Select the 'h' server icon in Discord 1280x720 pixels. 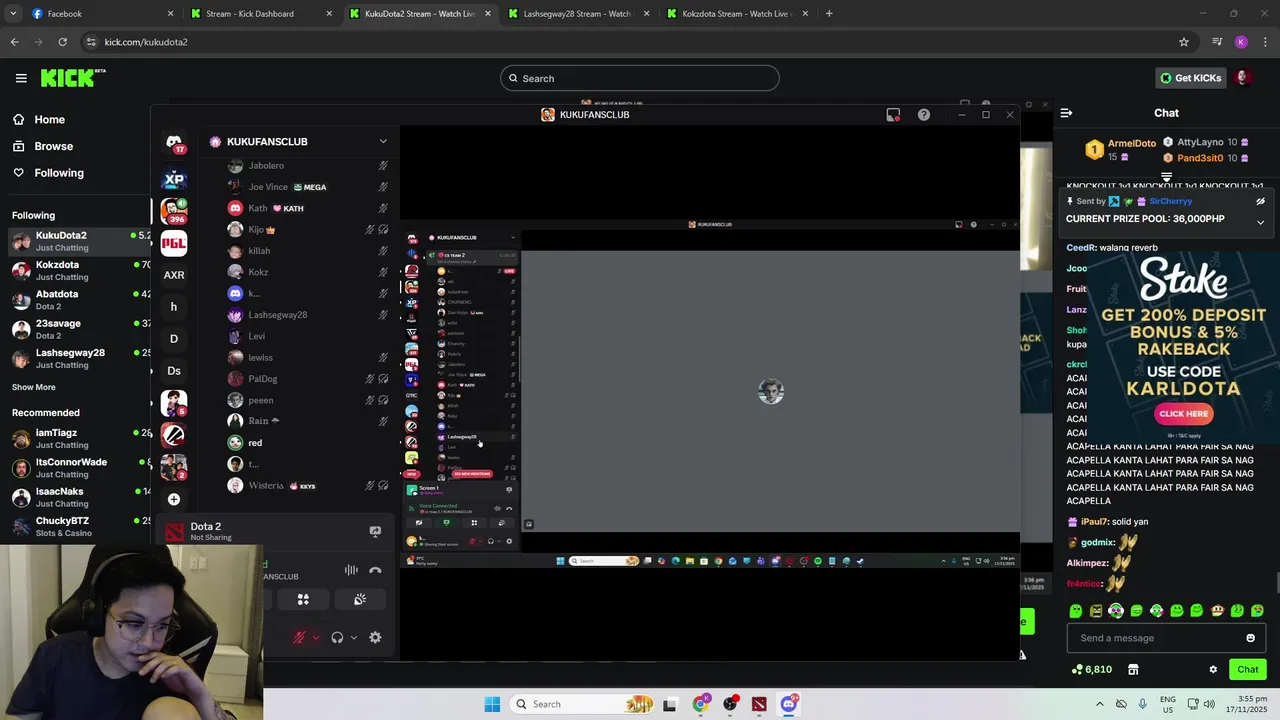point(174,307)
